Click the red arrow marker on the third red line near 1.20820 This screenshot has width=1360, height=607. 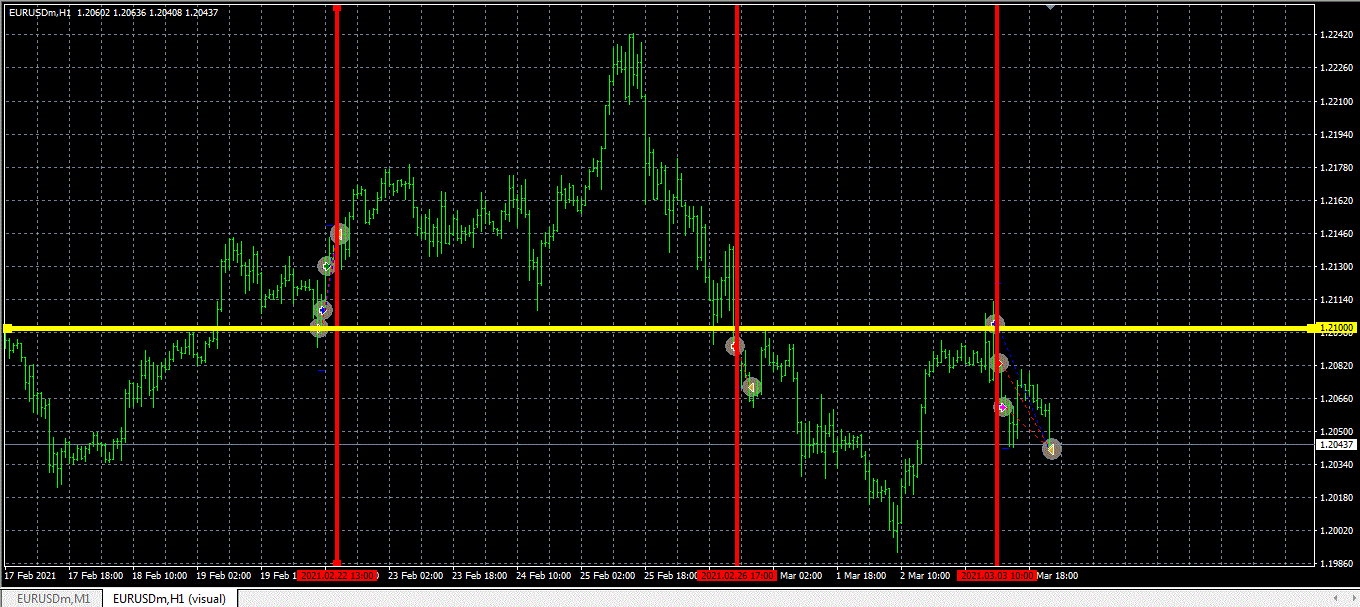[x=998, y=363]
